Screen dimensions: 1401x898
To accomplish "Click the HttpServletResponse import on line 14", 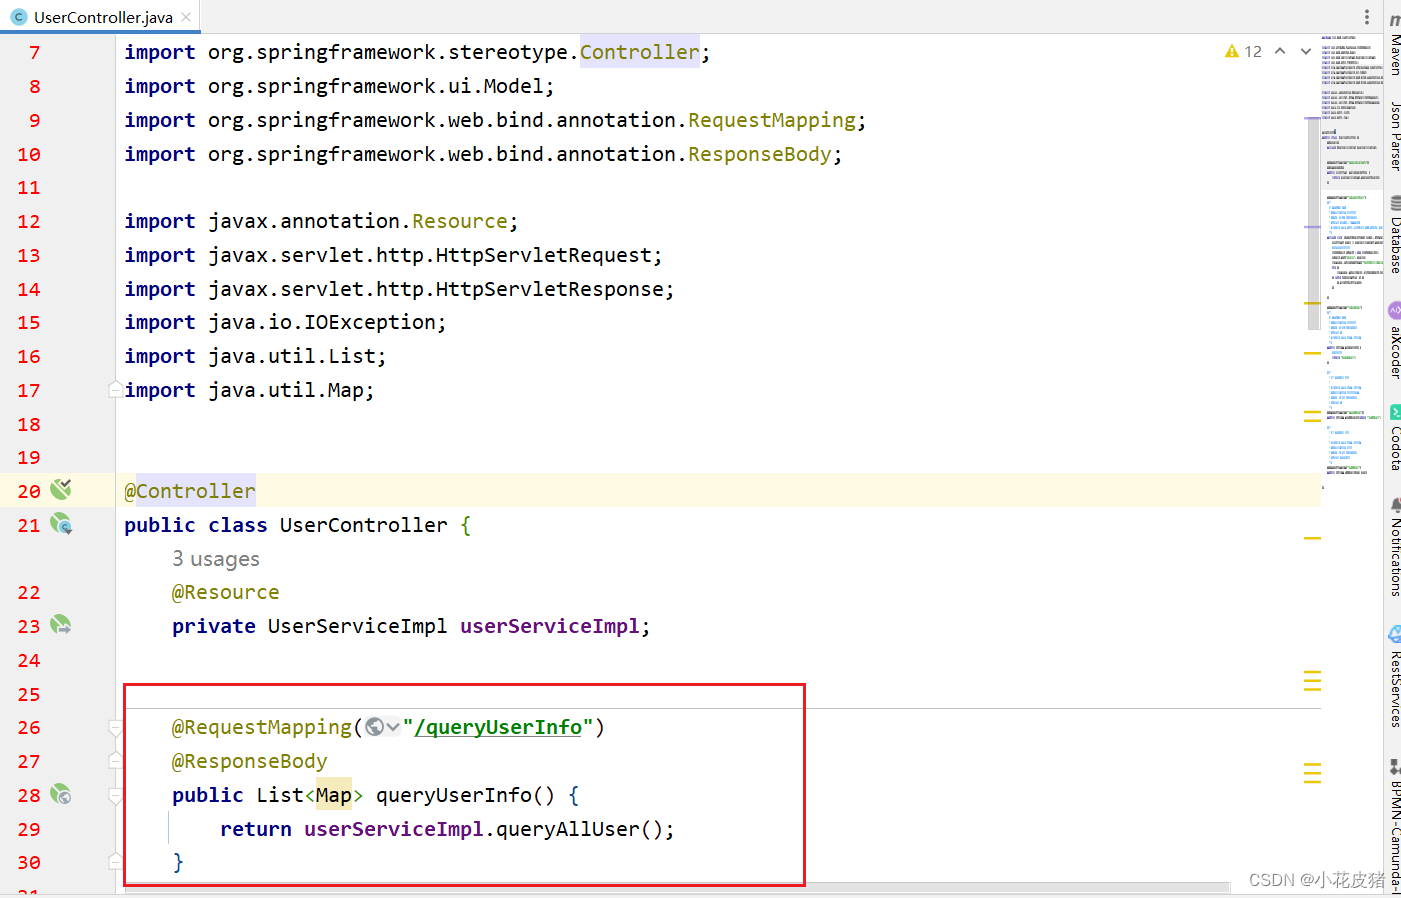I will tap(550, 289).
